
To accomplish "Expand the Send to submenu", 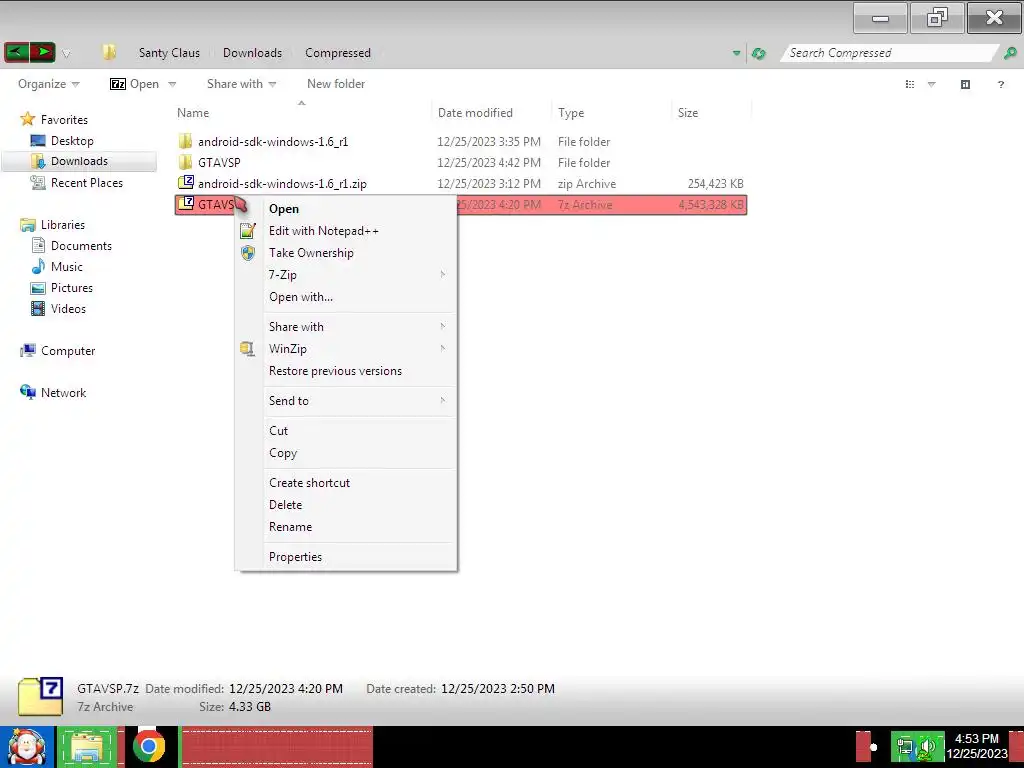I will 346,401.
